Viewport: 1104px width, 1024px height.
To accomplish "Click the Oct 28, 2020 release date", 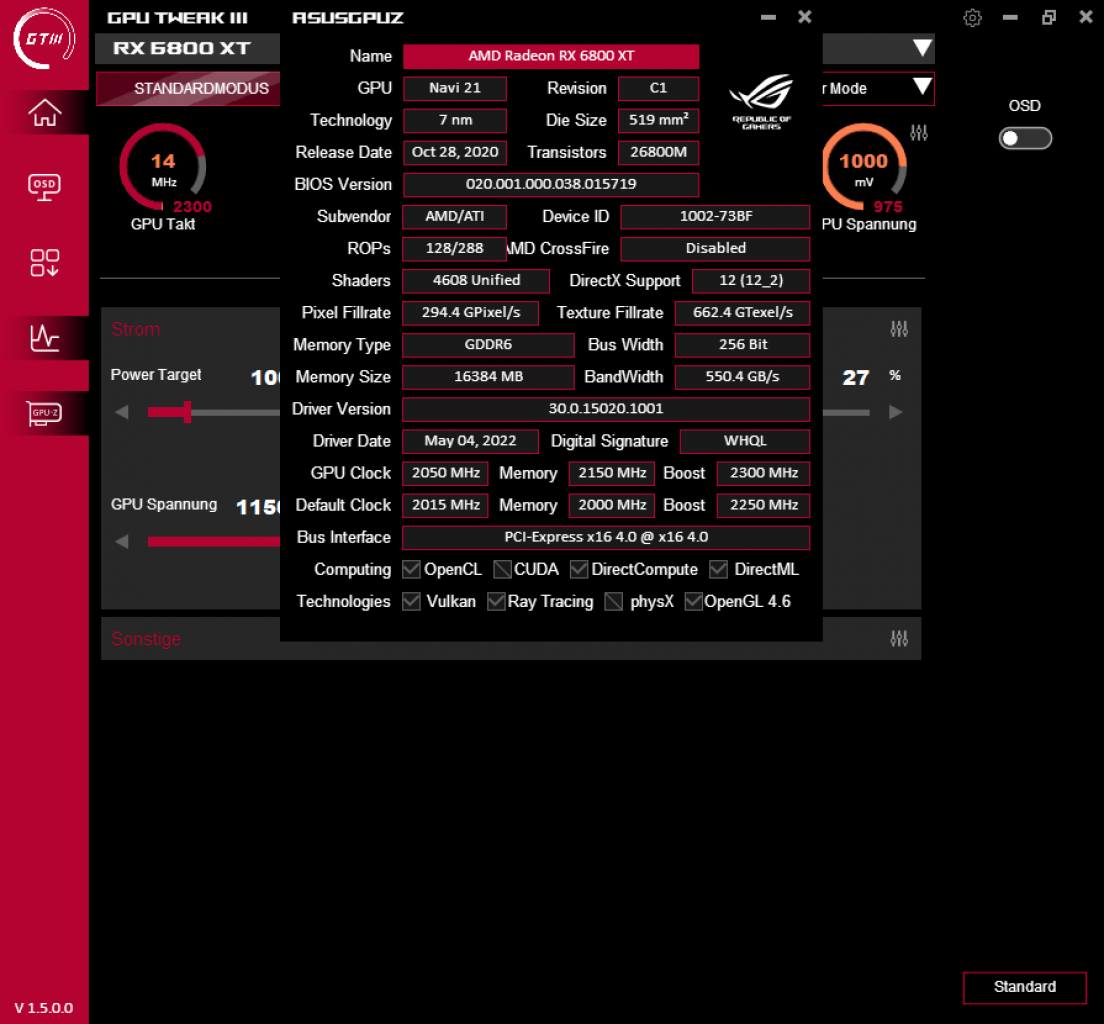I will click(455, 152).
